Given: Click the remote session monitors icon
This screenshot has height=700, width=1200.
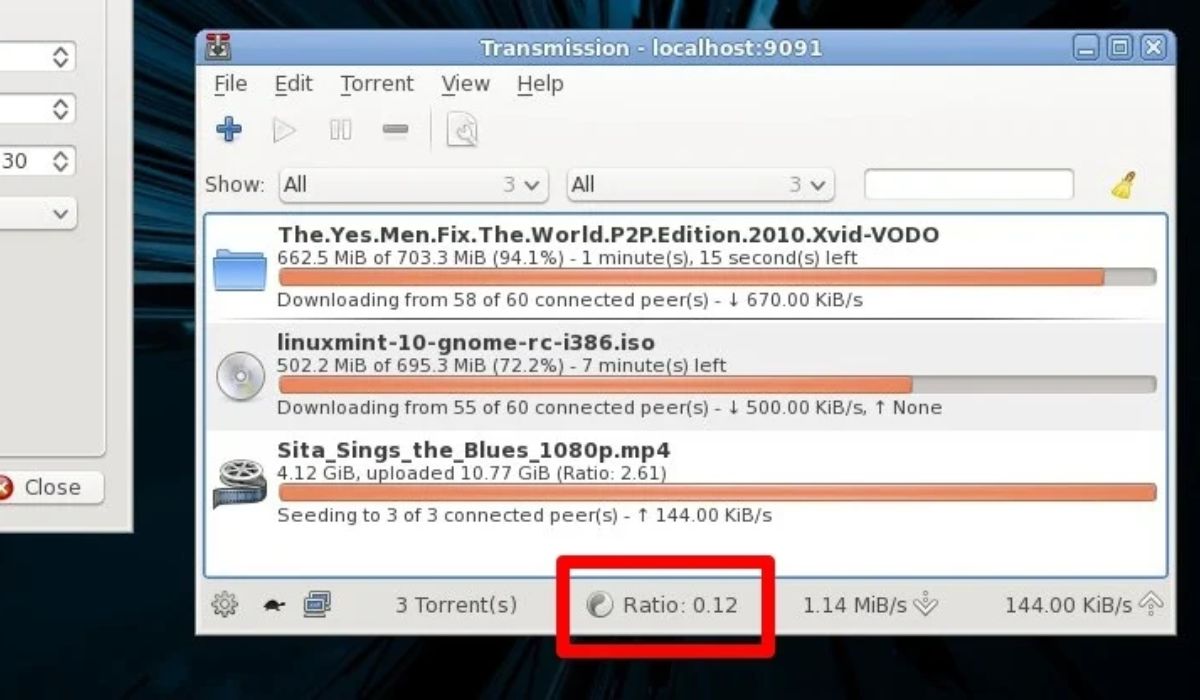Looking at the screenshot, I should [x=317, y=604].
